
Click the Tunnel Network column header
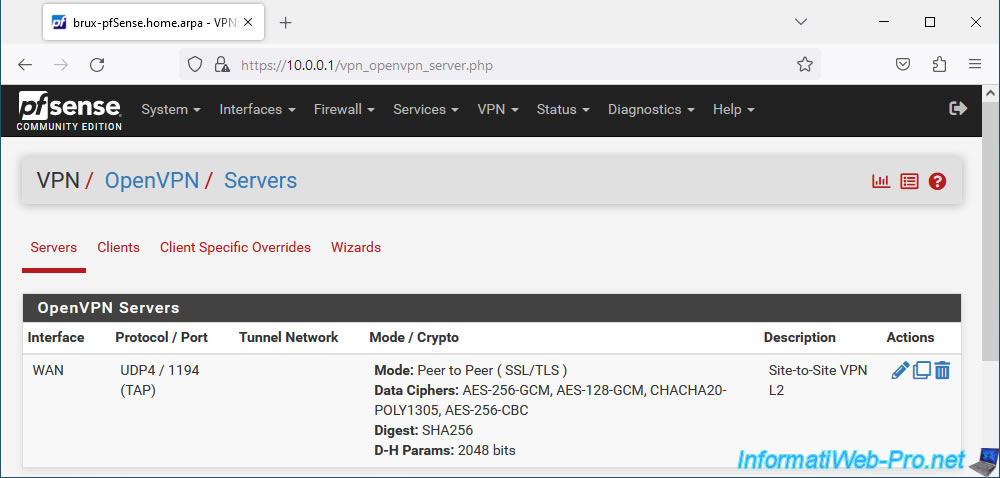coord(288,337)
